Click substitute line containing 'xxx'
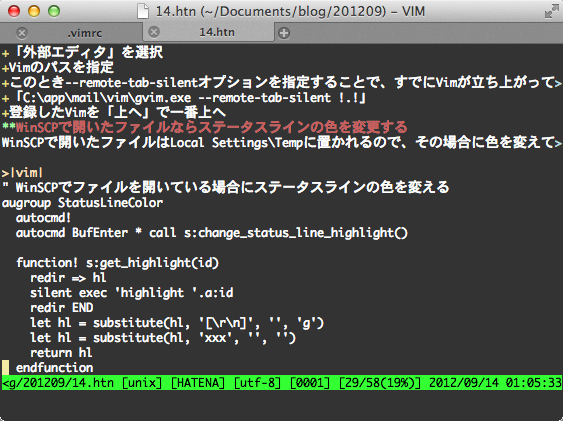The width and height of the screenshot is (563, 421). (163, 338)
